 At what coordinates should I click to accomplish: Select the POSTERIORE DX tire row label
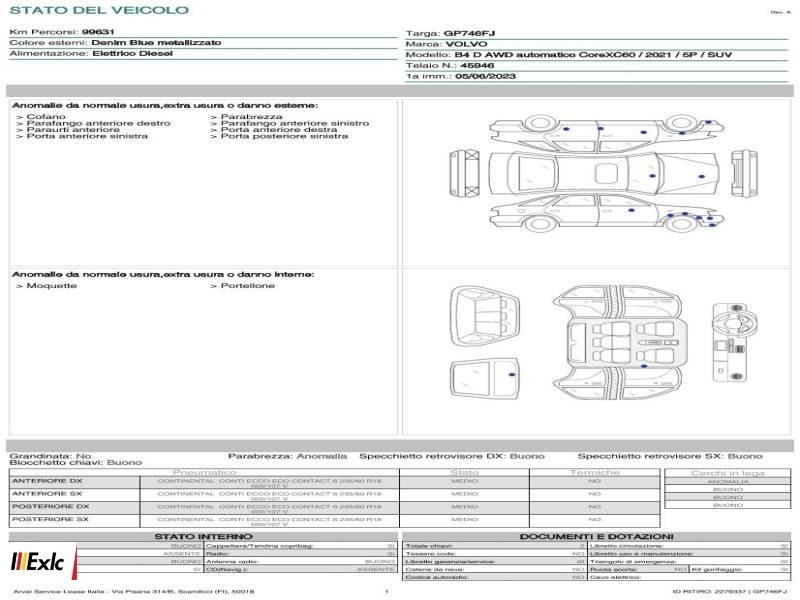coord(51,507)
